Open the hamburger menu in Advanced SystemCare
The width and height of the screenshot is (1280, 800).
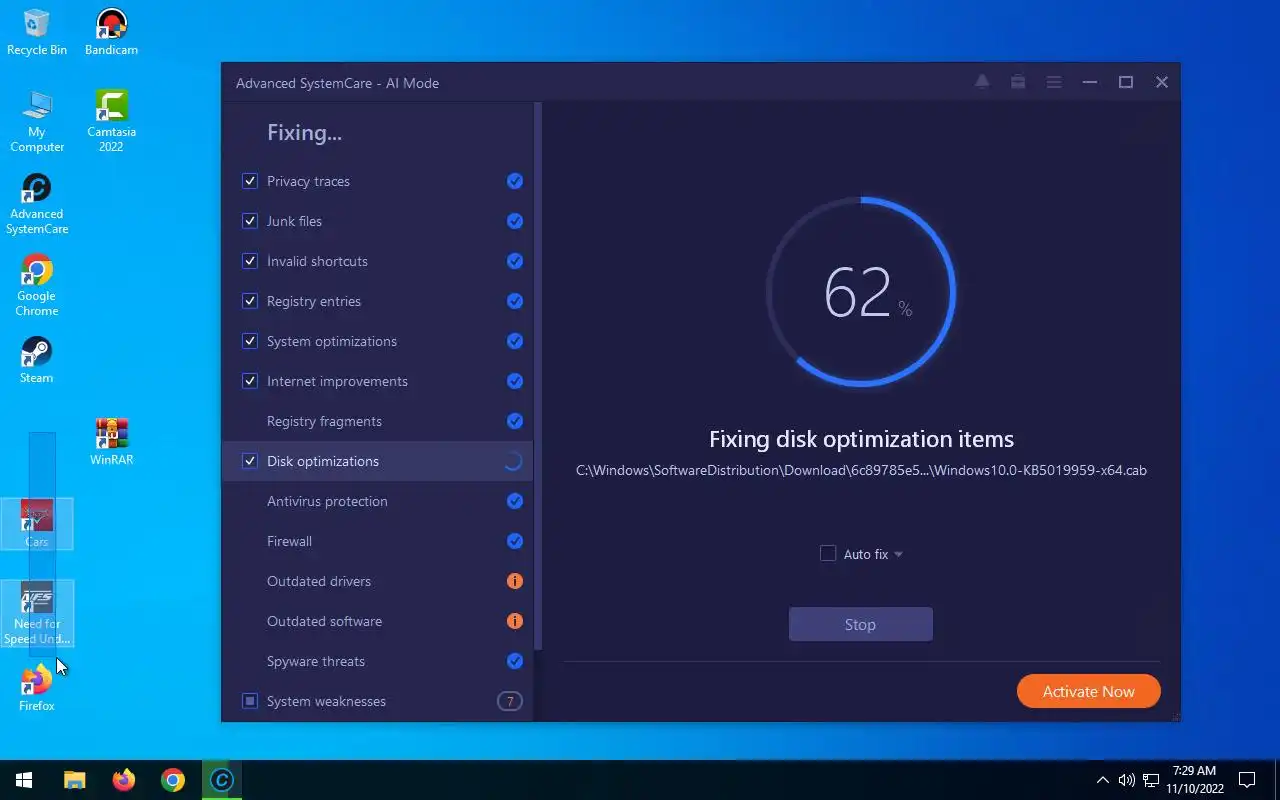(x=1054, y=82)
